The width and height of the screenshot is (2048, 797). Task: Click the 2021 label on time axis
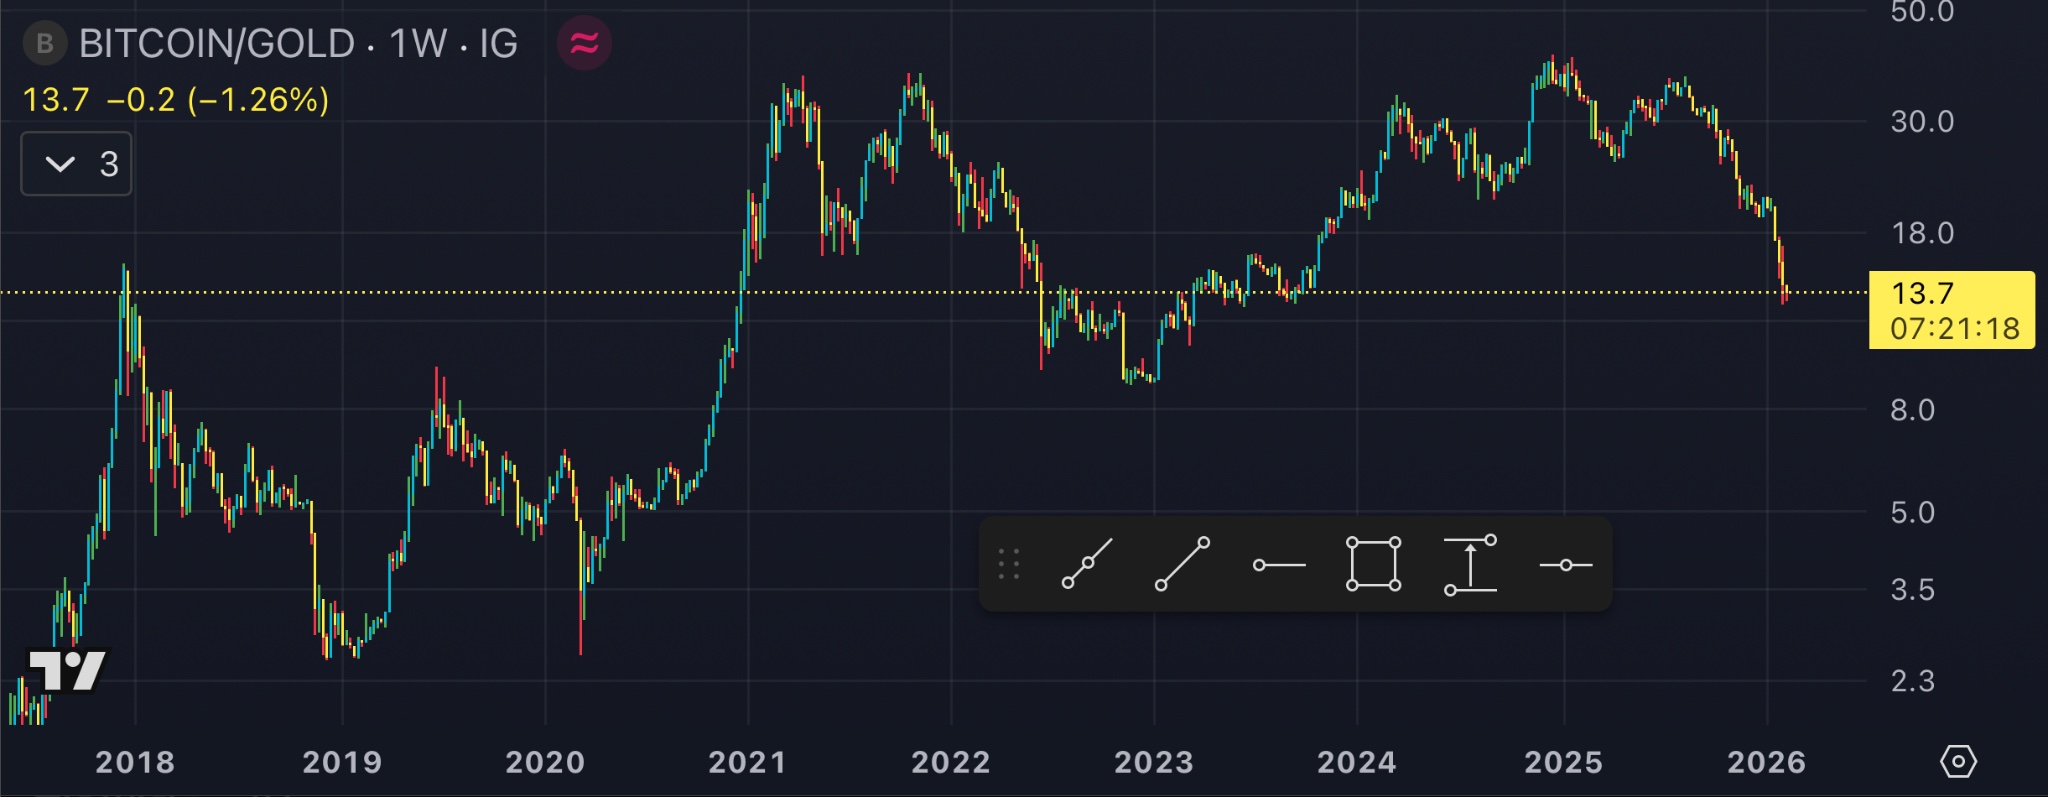pyautogui.click(x=747, y=762)
